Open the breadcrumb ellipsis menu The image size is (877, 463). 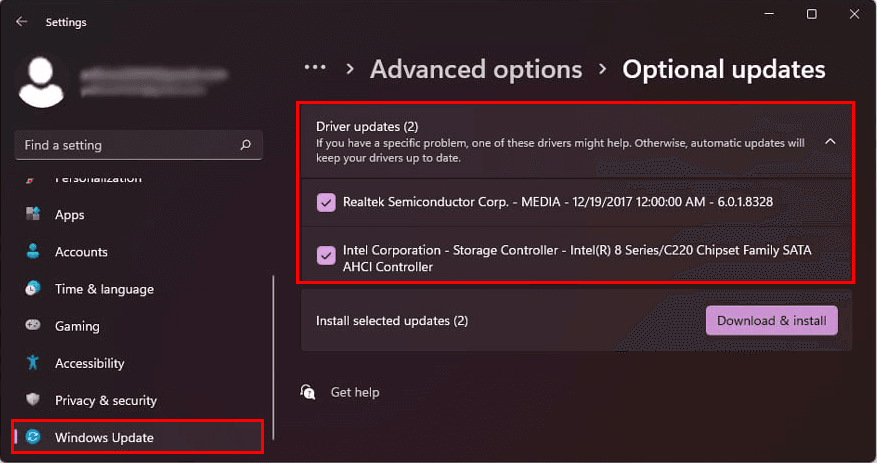pyautogui.click(x=315, y=68)
